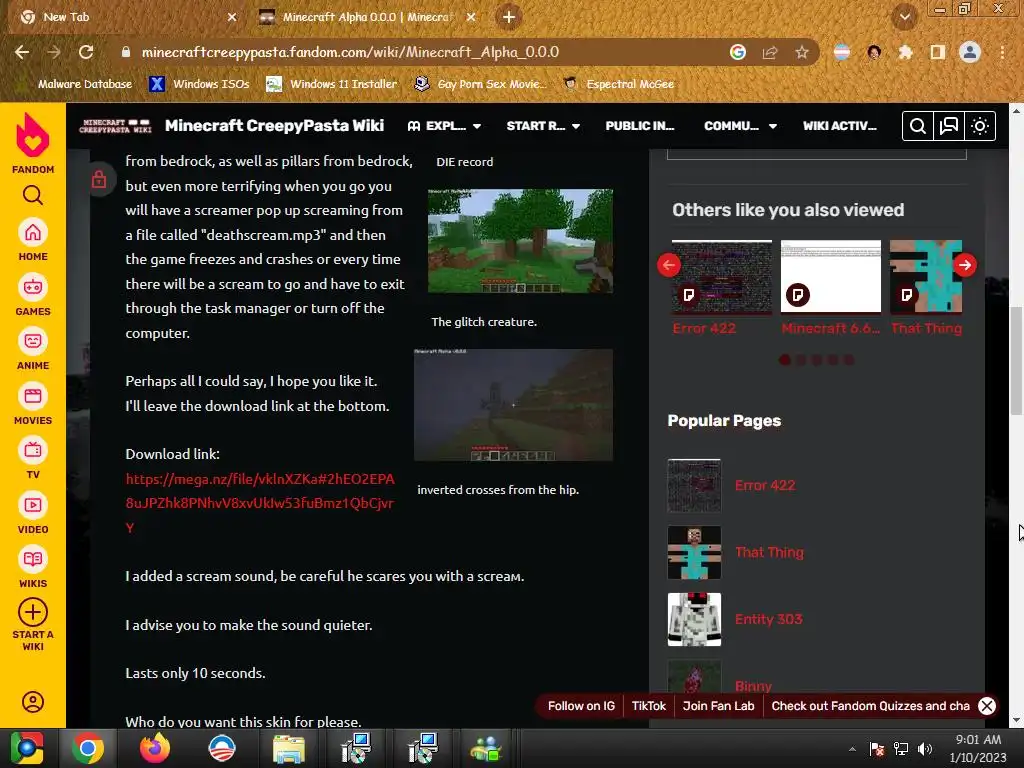
Task: Open the Wikis section icon
Action: [33, 560]
